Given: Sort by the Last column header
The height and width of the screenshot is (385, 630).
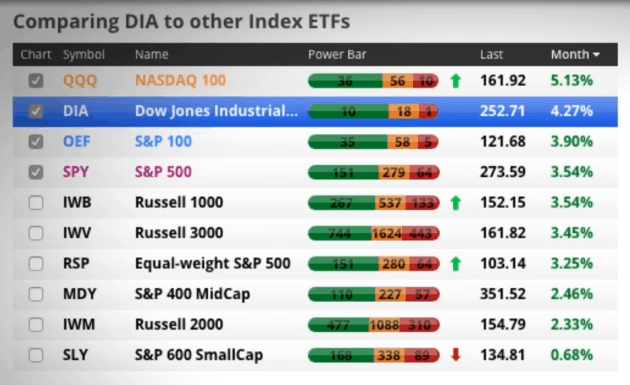Looking at the screenshot, I should pyautogui.click(x=491, y=54).
